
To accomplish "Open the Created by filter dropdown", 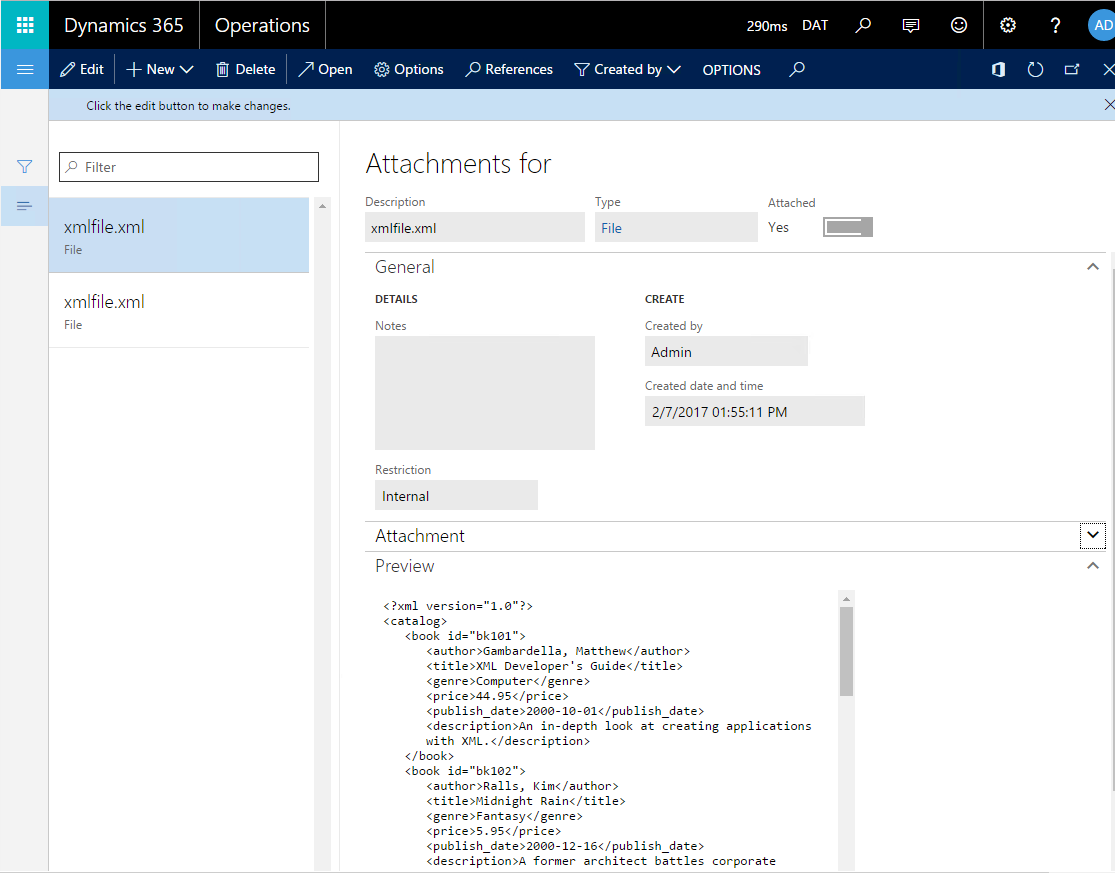I will pyautogui.click(x=628, y=69).
